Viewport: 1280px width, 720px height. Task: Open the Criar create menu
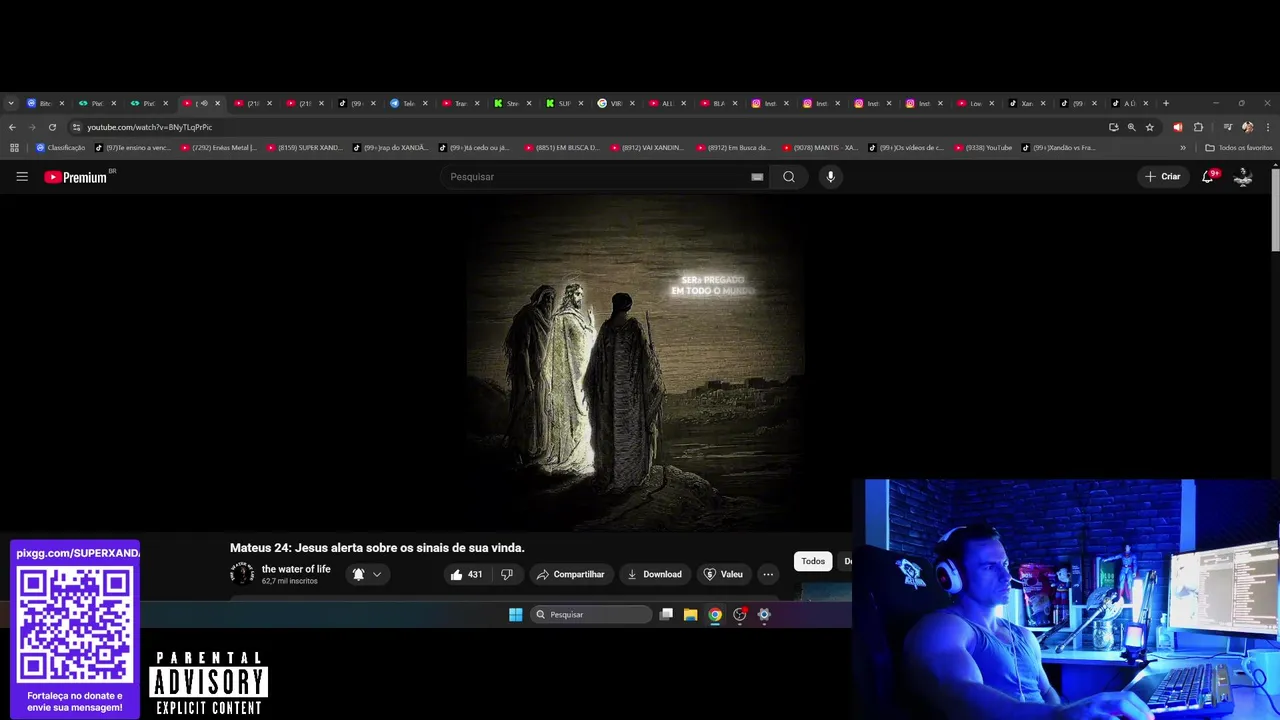click(1163, 177)
